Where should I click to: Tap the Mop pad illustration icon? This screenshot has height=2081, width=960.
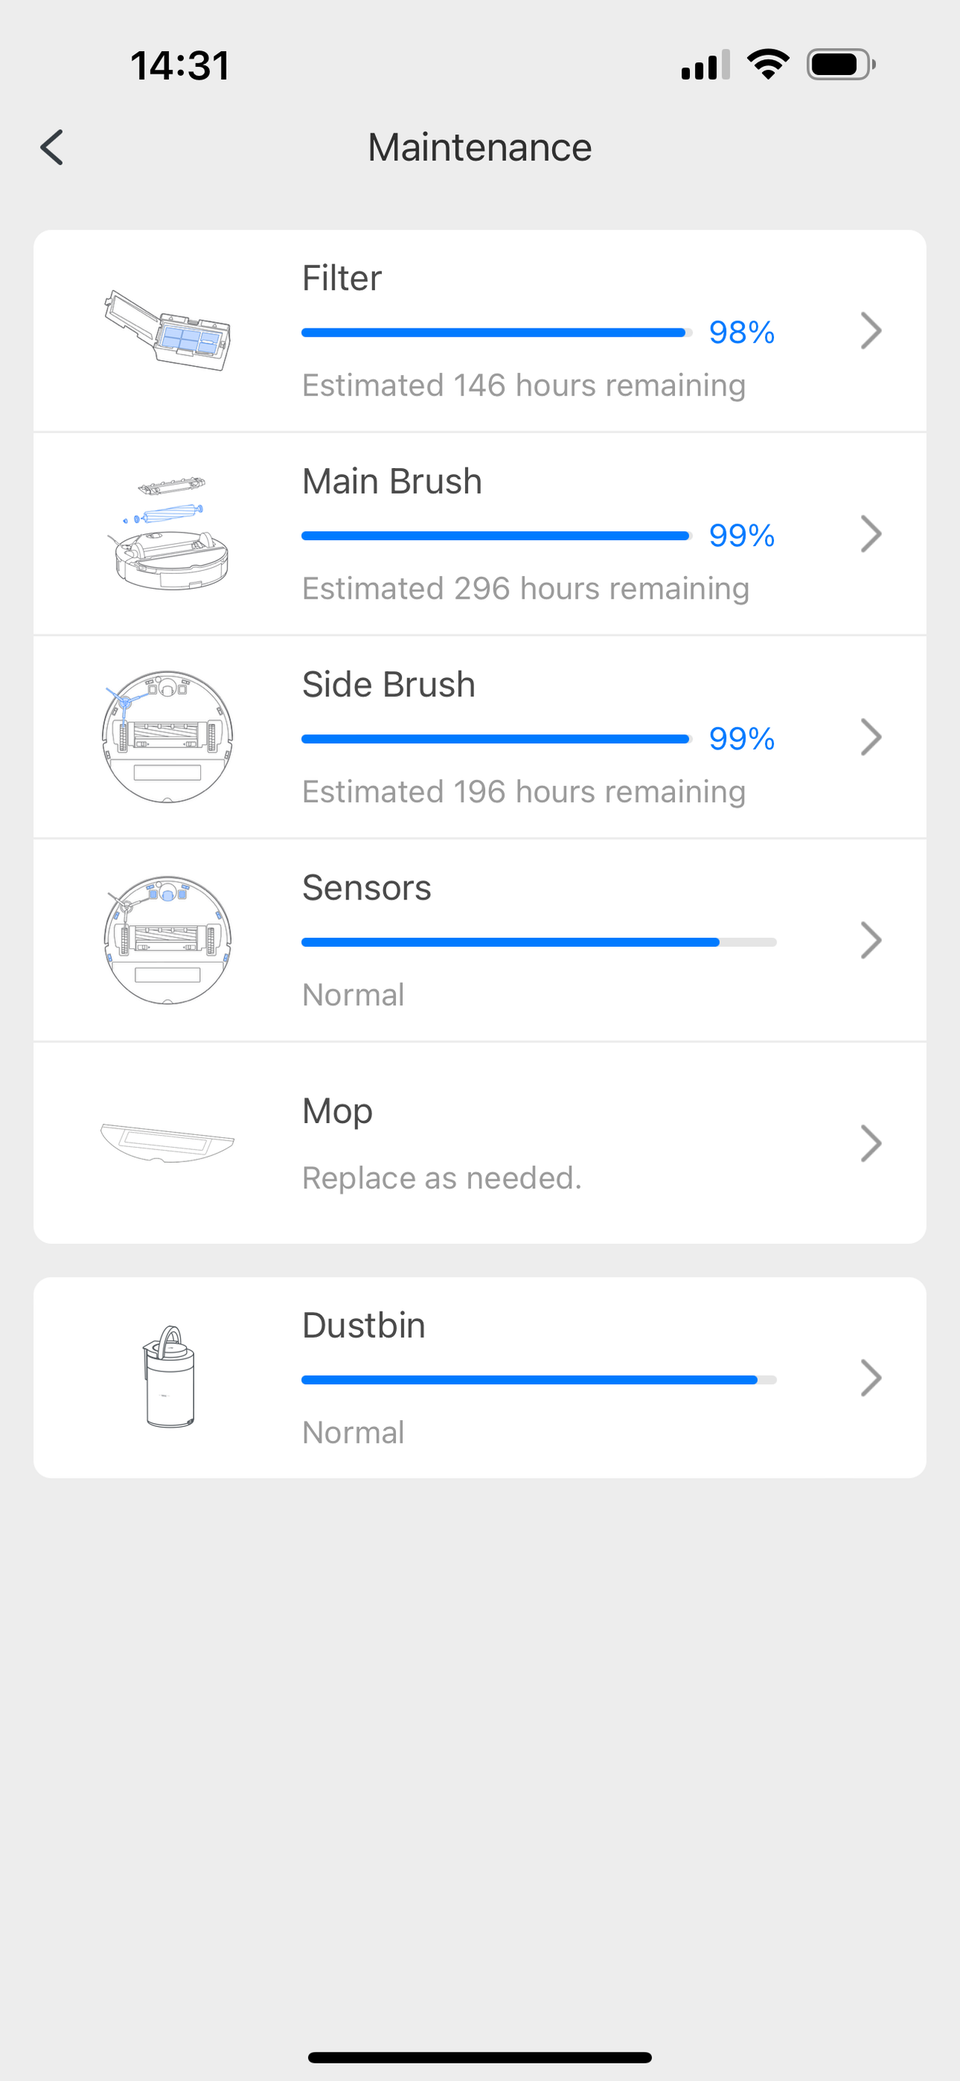tap(168, 1143)
